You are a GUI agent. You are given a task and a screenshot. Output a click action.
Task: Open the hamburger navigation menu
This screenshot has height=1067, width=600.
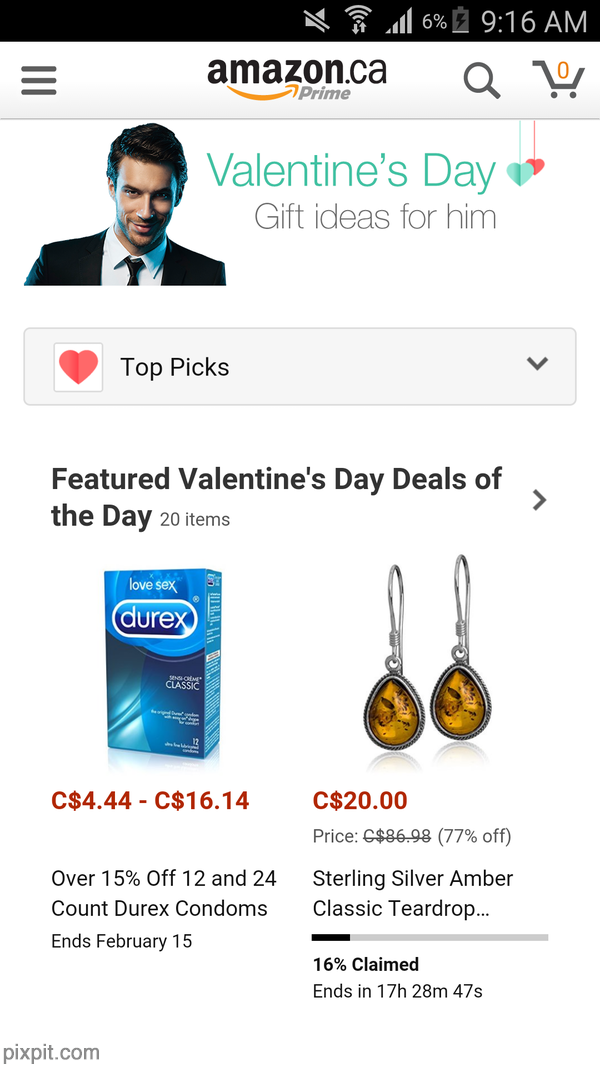tap(39, 80)
